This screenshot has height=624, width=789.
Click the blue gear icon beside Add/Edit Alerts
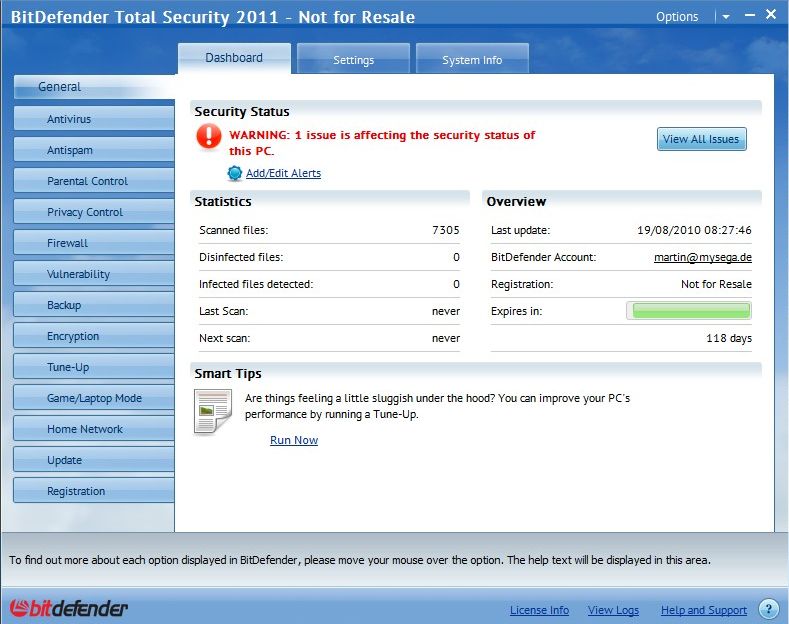(x=234, y=173)
